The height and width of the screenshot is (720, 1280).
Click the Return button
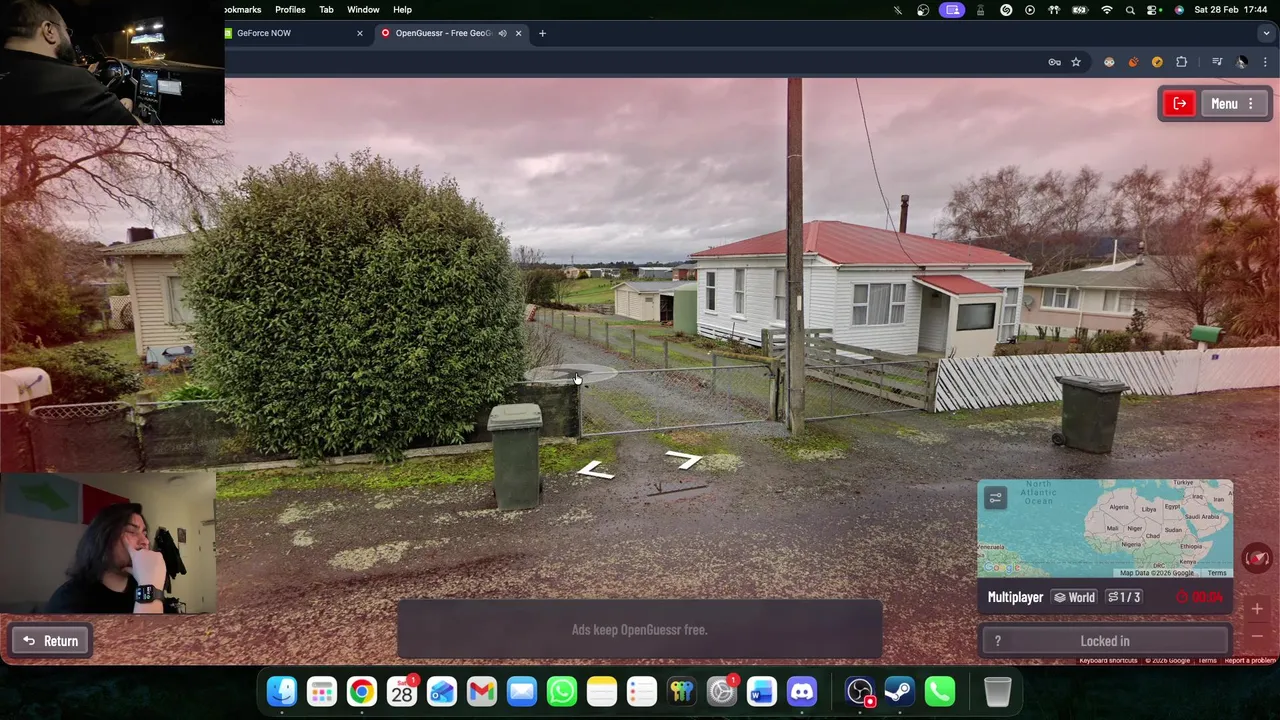(x=51, y=641)
